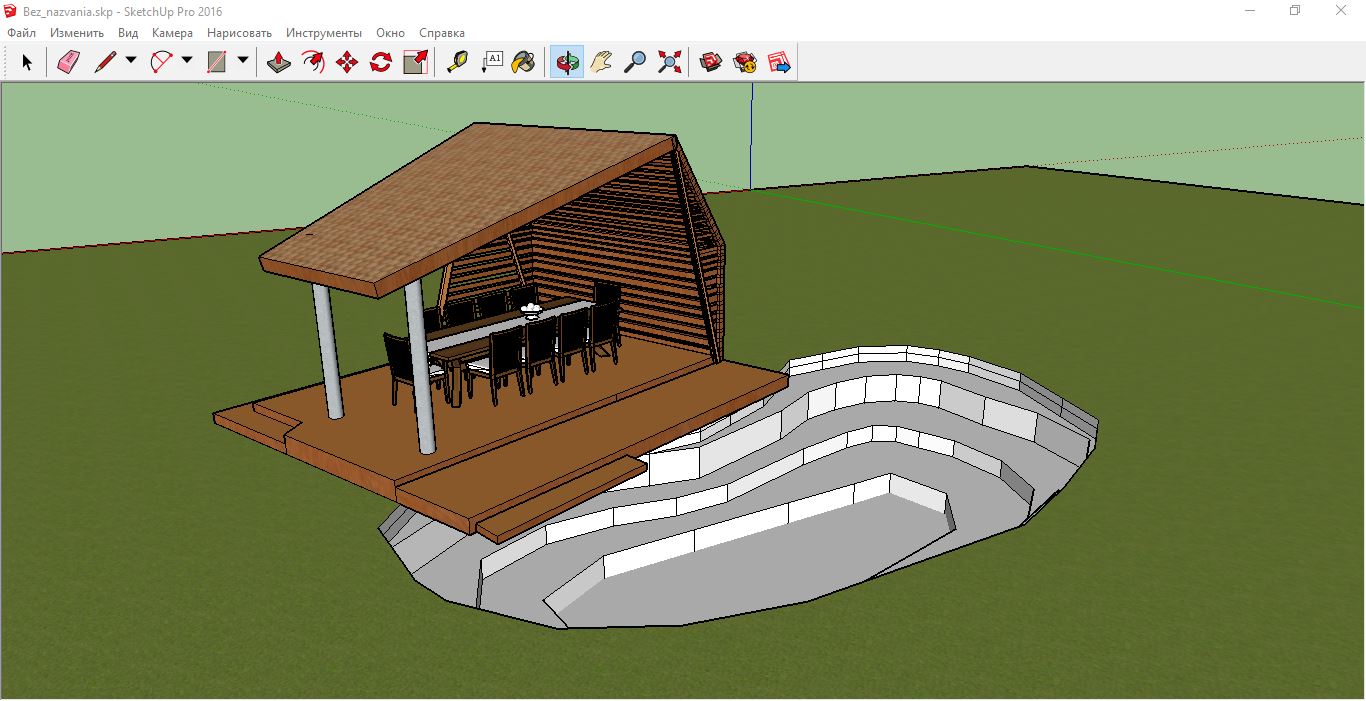Open the Файл menu
Viewport: 1366px width, 701px height.
click(21, 33)
